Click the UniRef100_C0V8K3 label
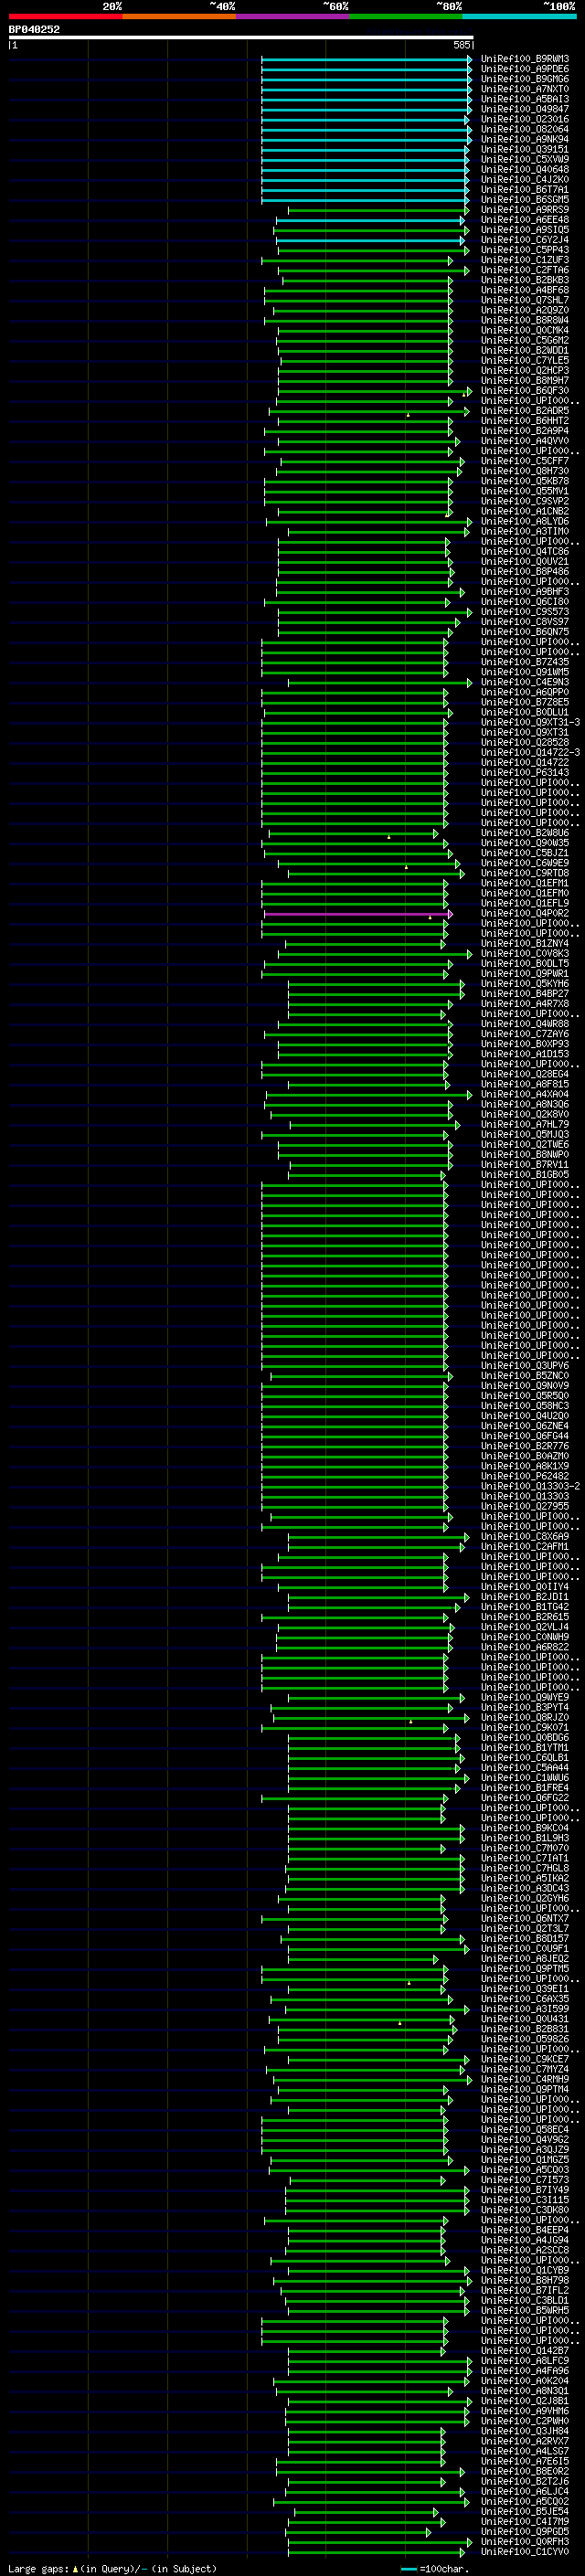 [525, 953]
